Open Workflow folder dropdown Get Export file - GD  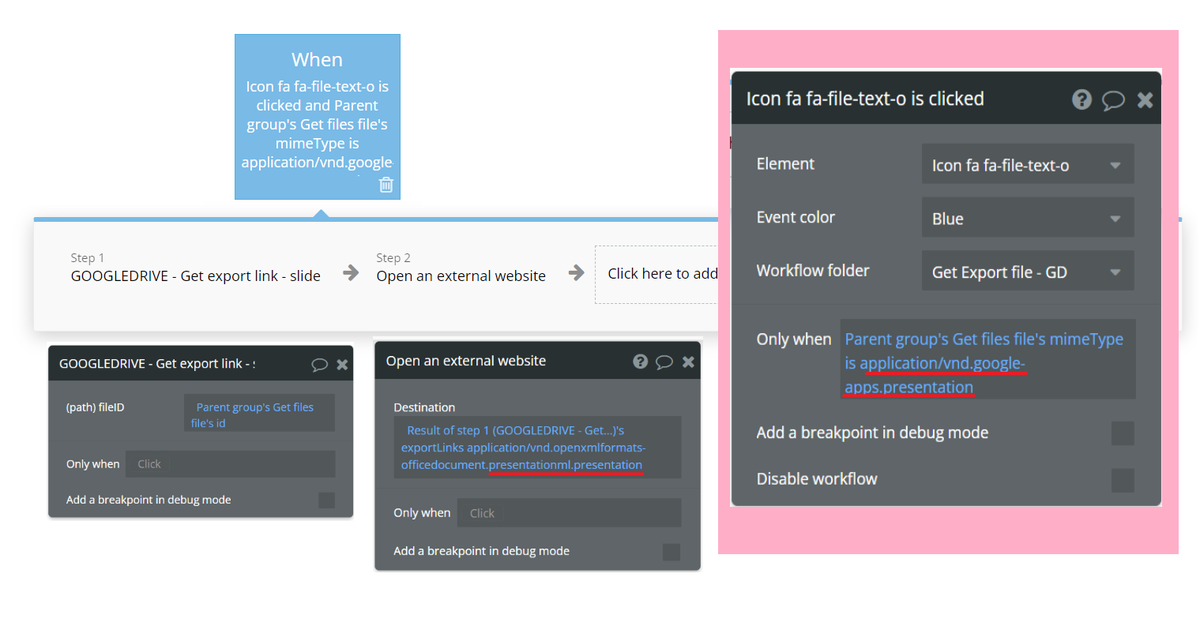(x=1027, y=271)
